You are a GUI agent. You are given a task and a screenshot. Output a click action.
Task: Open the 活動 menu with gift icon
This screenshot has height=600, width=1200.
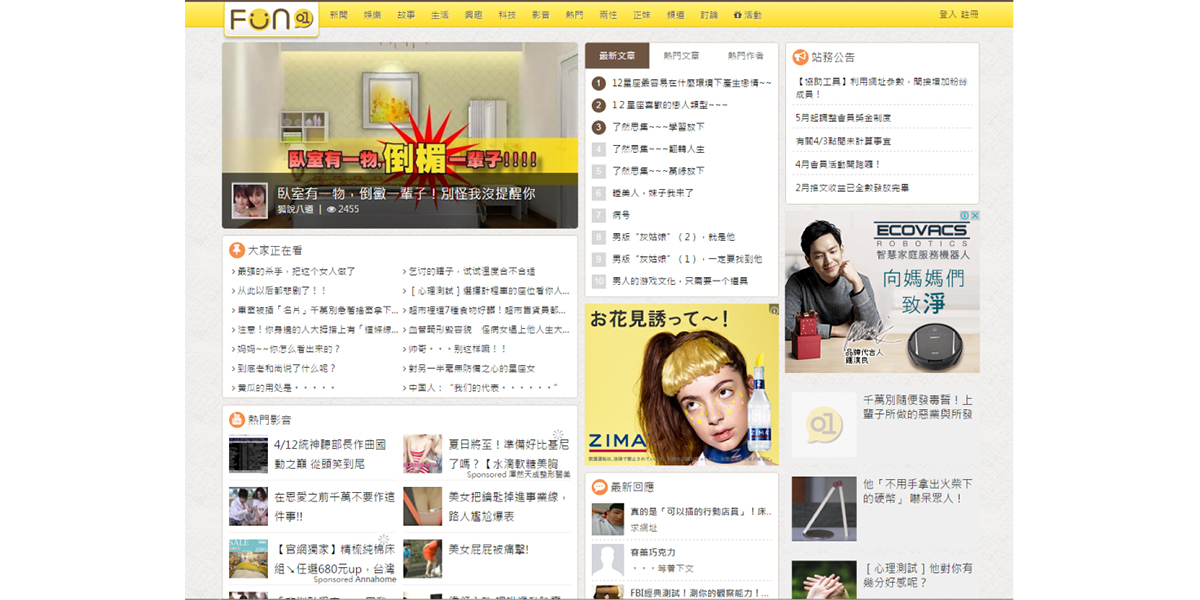(x=747, y=15)
